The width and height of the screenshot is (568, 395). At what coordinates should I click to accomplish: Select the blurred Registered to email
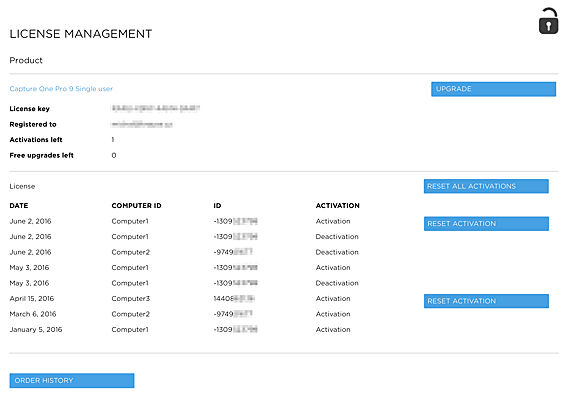[x=142, y=125]
